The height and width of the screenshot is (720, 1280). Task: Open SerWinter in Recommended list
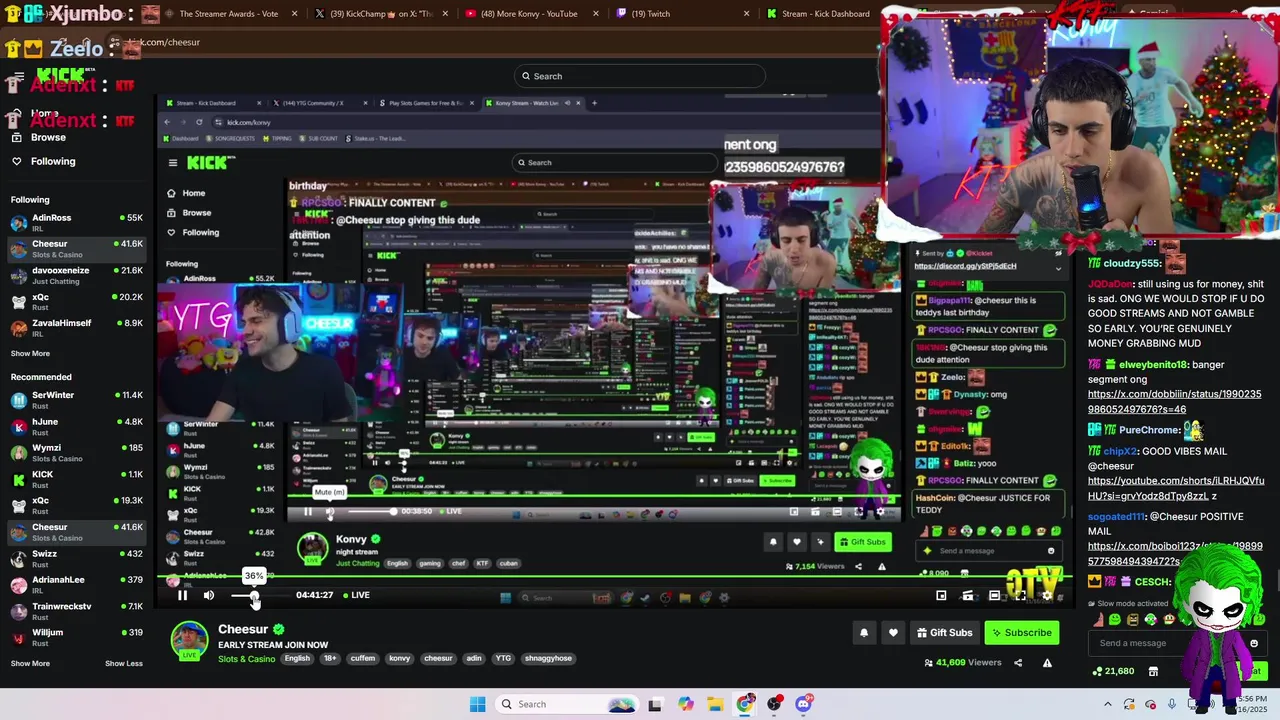[x=76, y=400]
